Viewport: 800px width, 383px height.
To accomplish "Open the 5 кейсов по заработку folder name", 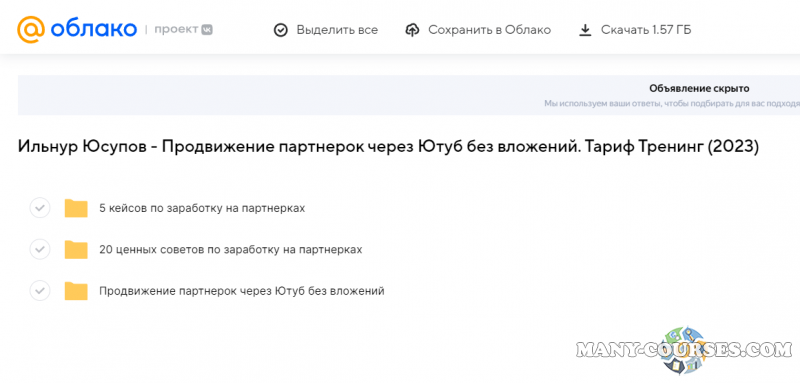I will pyautogui.click(x=202, y=208).
